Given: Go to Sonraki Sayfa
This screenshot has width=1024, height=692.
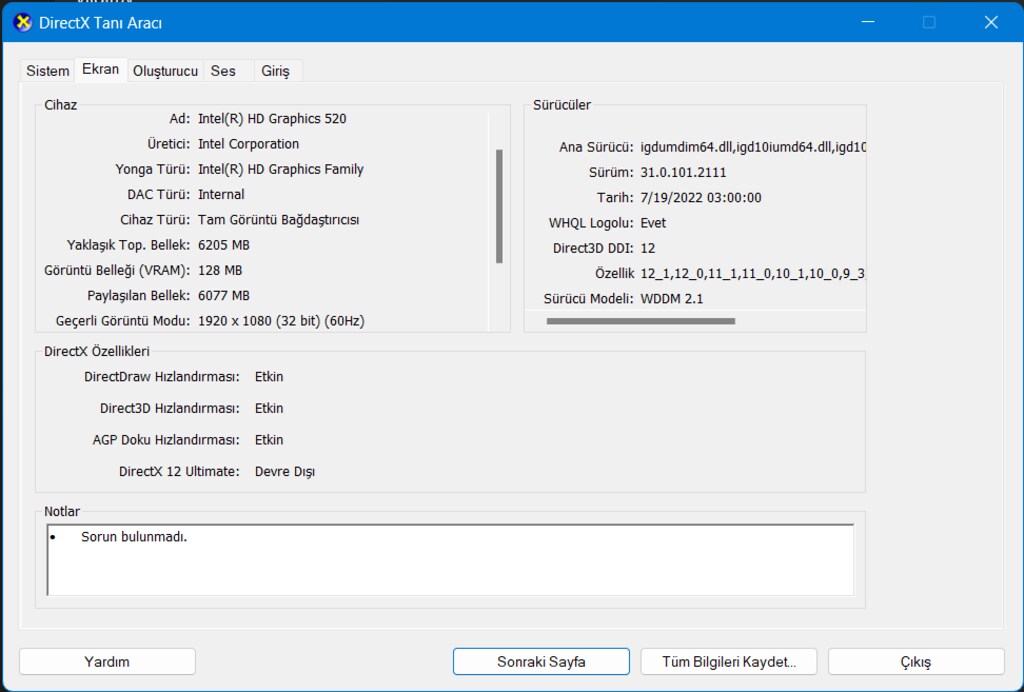Looking at the screenshot, I should (x=541, y=661).
